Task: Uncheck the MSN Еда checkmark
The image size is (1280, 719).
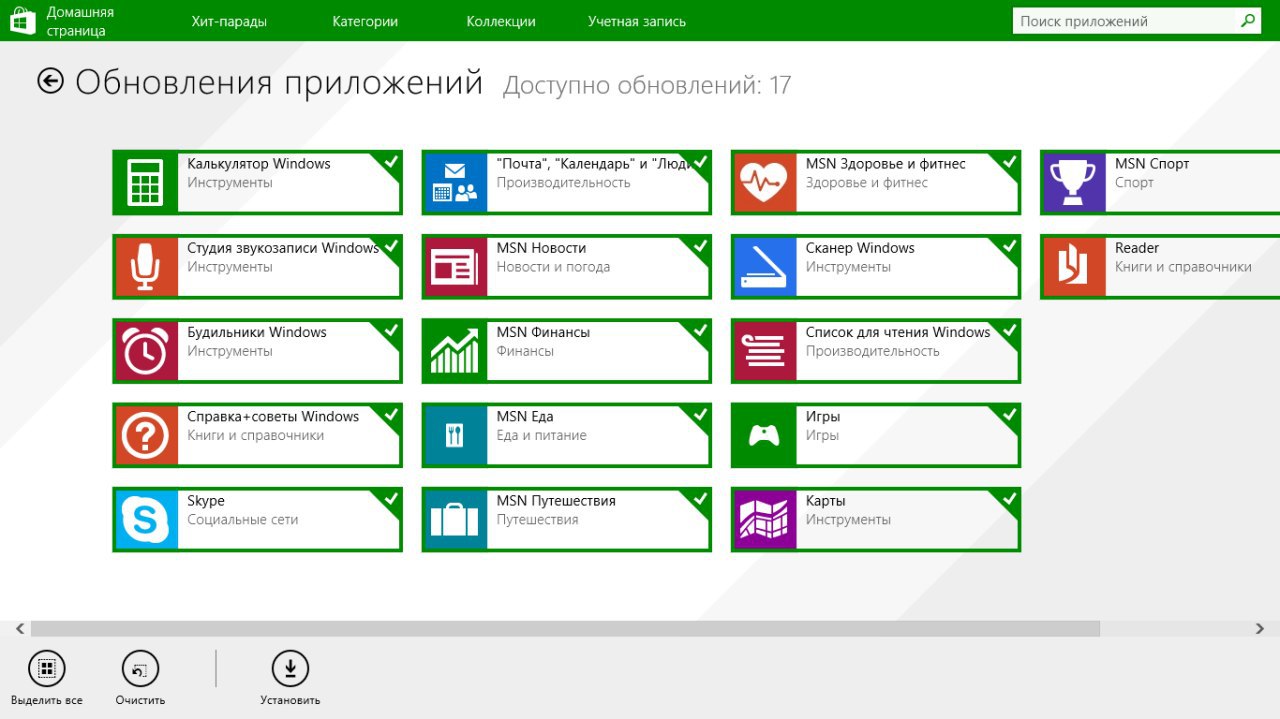Action: [x=700, y=414]
